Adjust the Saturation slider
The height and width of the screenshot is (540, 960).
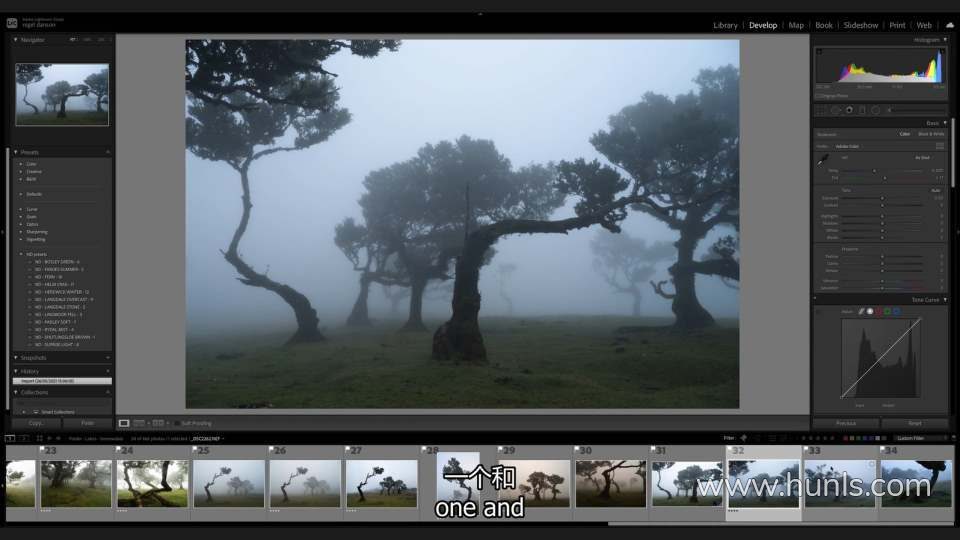coord(882,288)
